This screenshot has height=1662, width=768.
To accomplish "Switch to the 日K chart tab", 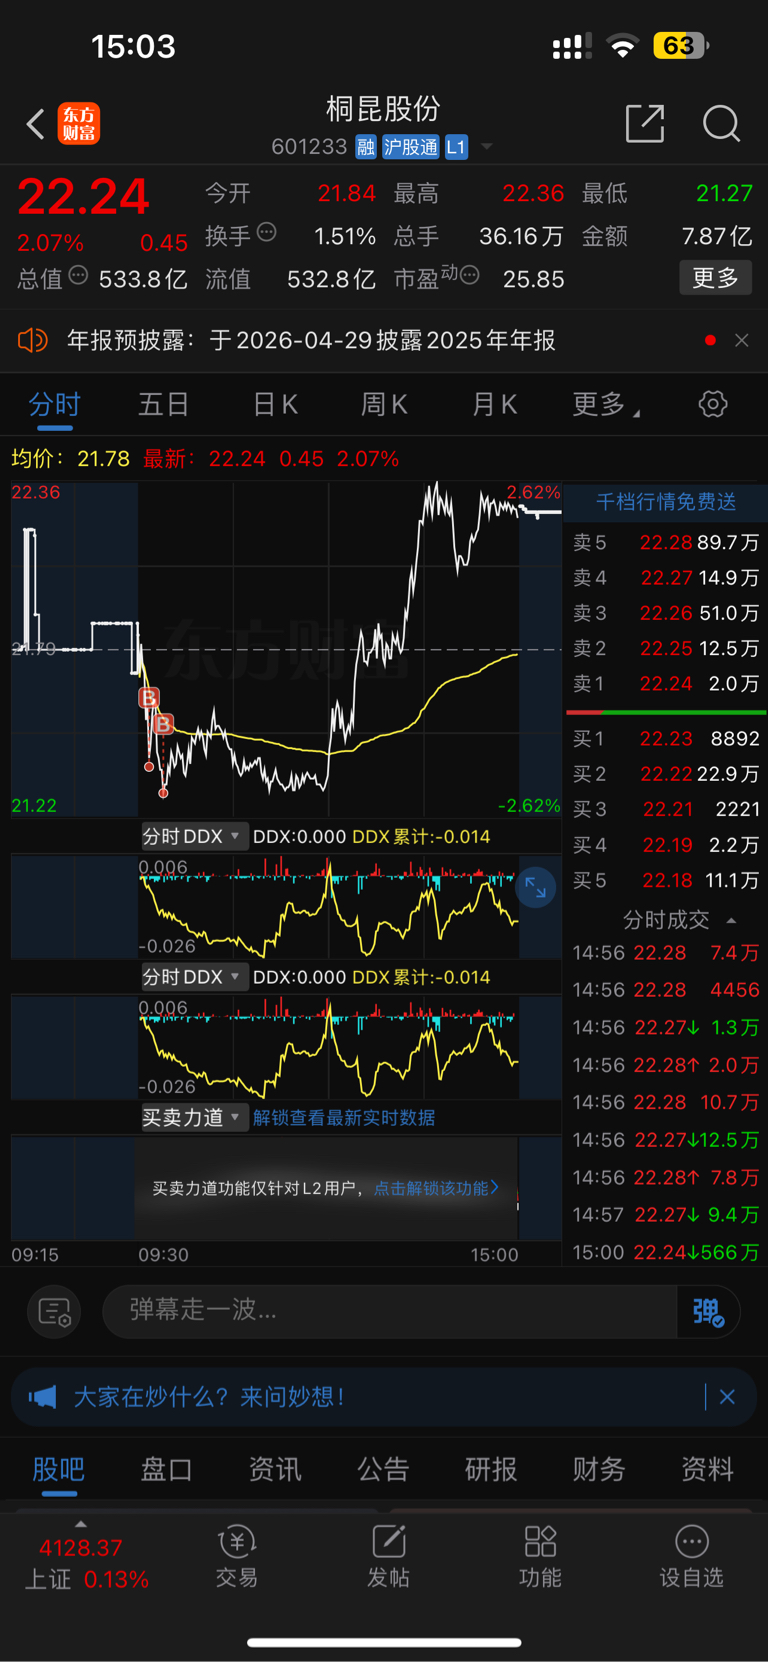I will (275, 404).
